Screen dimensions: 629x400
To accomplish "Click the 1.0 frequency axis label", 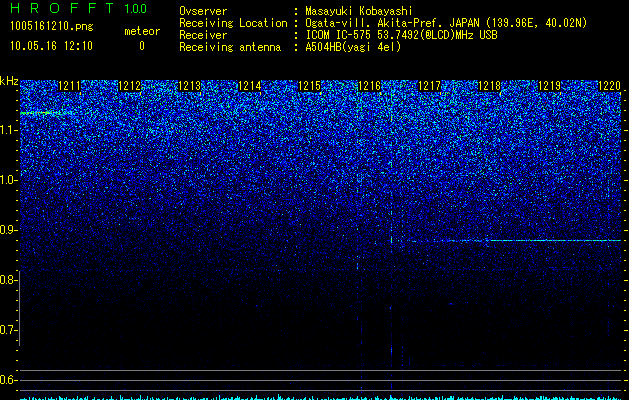I will (8, 180).
